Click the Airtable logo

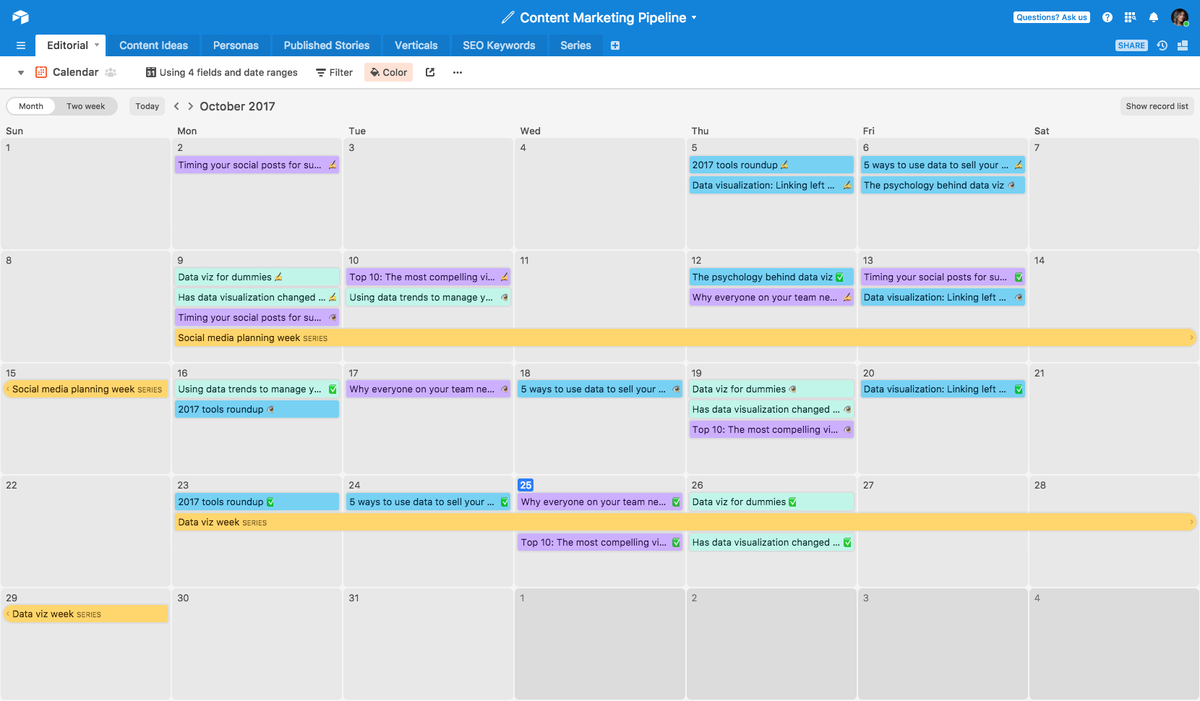pyautogui.click(x=20, y=16)
